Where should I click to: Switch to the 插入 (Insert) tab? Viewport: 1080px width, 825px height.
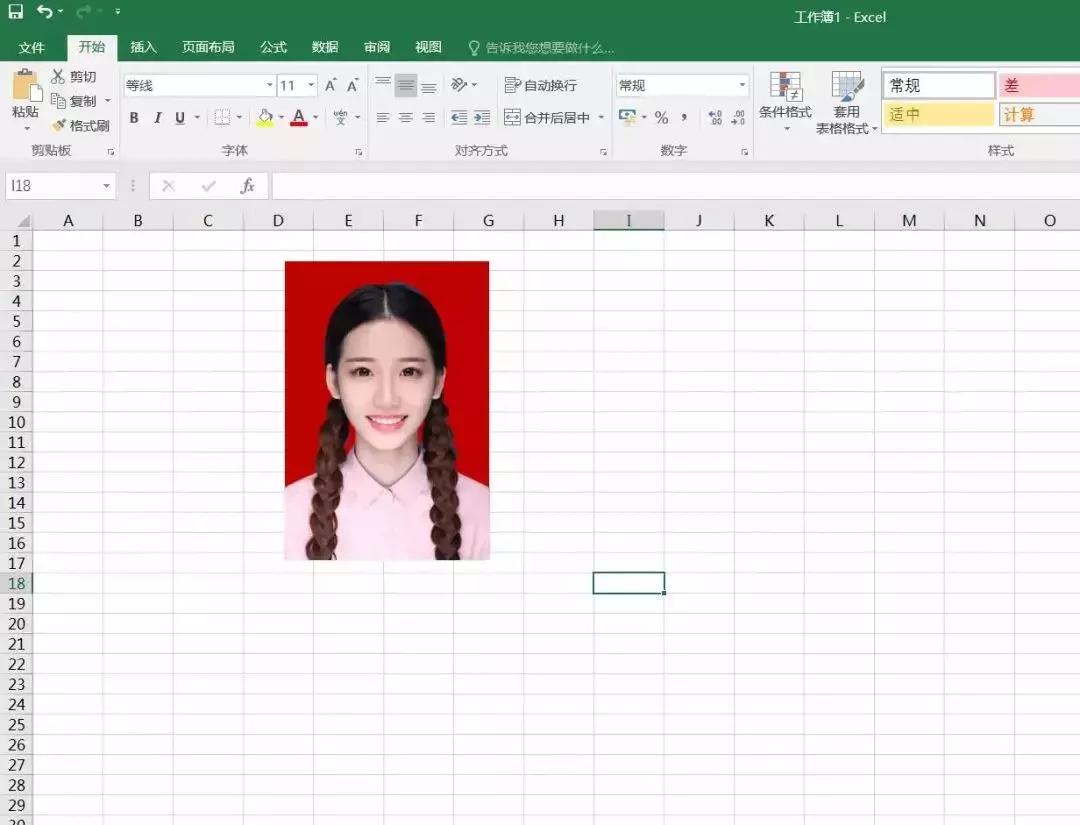click(x=144, y=47)
